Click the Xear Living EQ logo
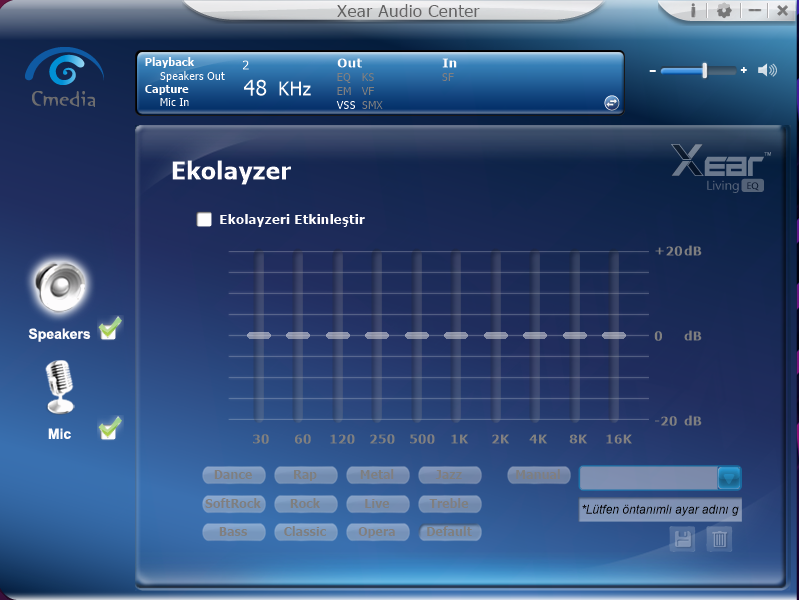 [720, 168]
